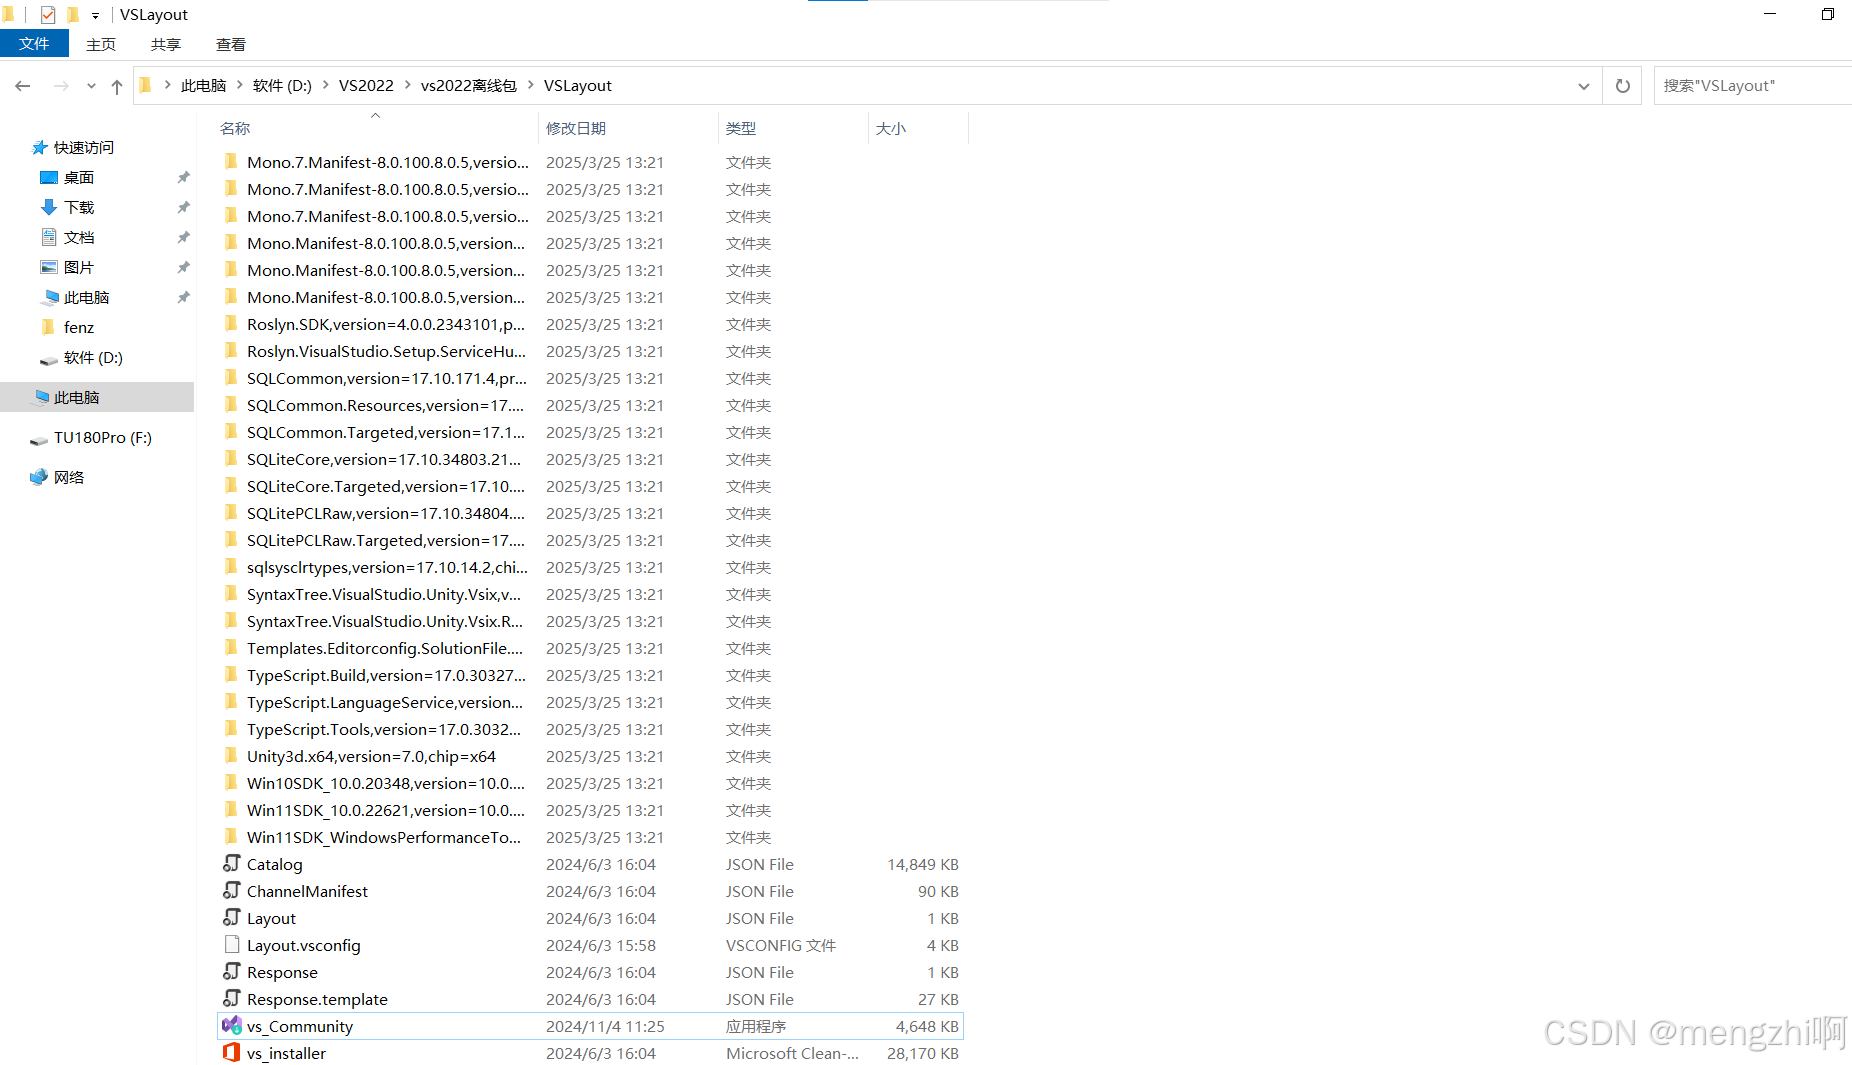Image resolution: width=1852 pixels, height=1065 pixels.
Task: Click the Catalog JSON file icon
Action: (x=231, y=863)
